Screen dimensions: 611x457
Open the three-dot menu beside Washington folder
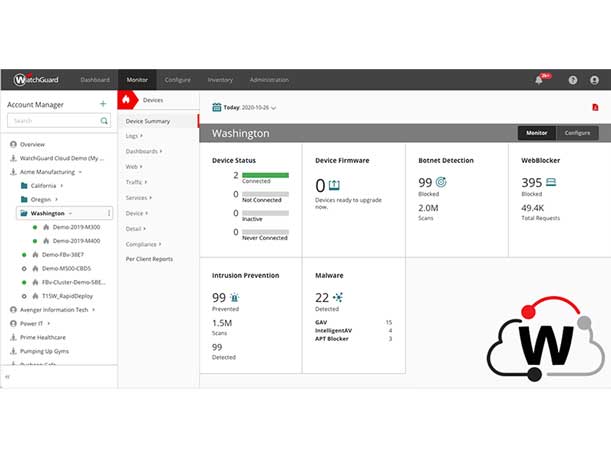[108, 213]
